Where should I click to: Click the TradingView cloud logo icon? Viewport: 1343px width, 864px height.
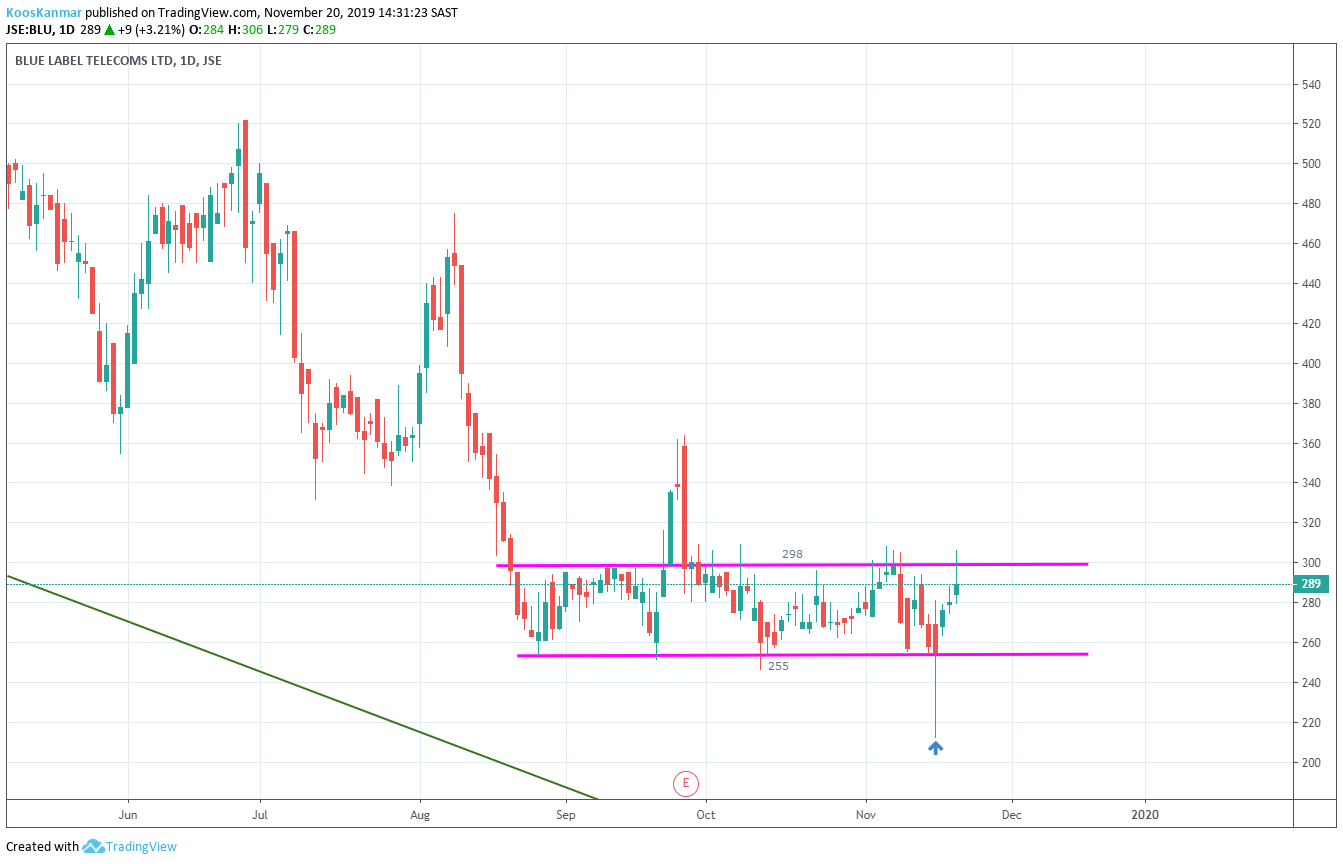[93, 847]
